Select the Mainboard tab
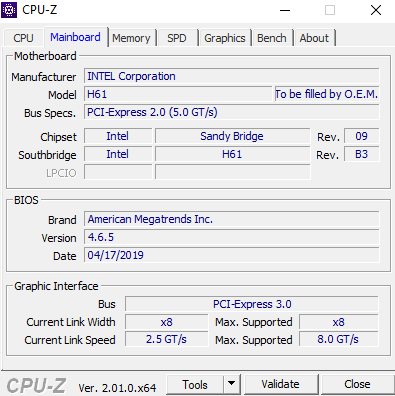Viewport: 395px width, 396px height. pyautogui.click(x=75, y=37)
